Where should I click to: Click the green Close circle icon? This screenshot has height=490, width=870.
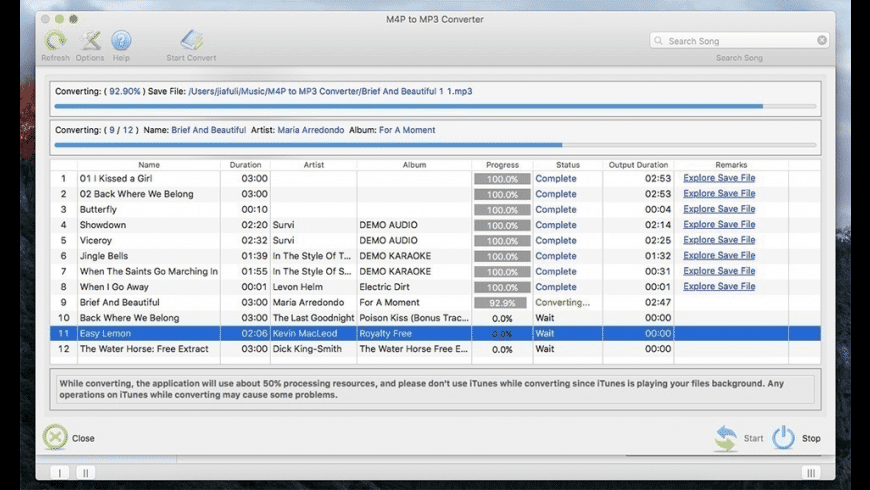click(55, 437)
